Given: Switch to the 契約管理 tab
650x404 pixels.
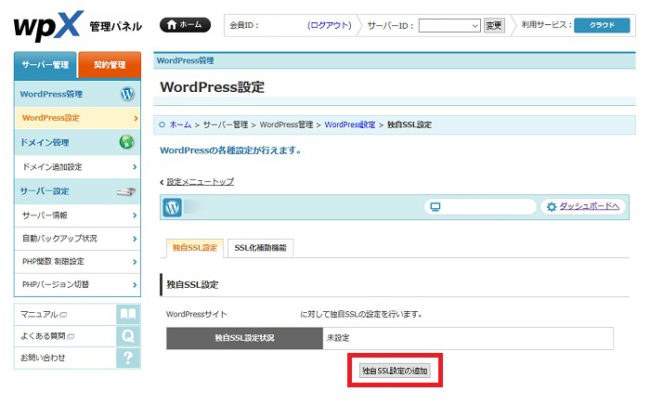Looking at the screenshot, I should (x=109, y=65).
